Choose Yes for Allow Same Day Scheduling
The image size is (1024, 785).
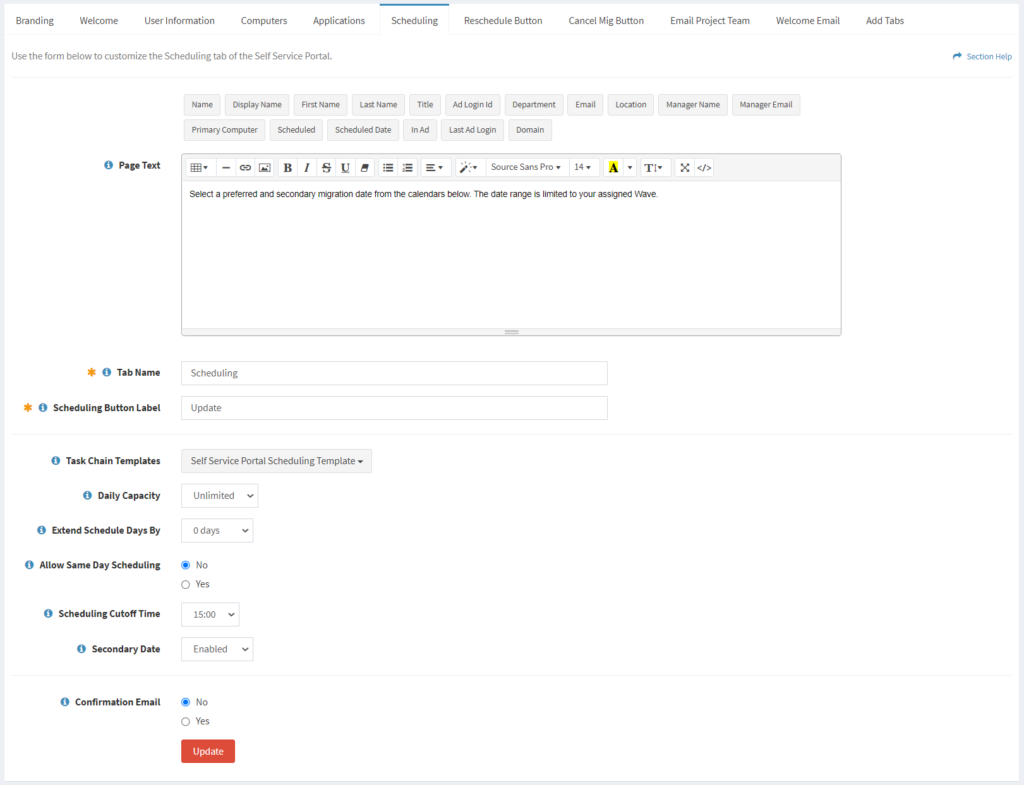184,584
